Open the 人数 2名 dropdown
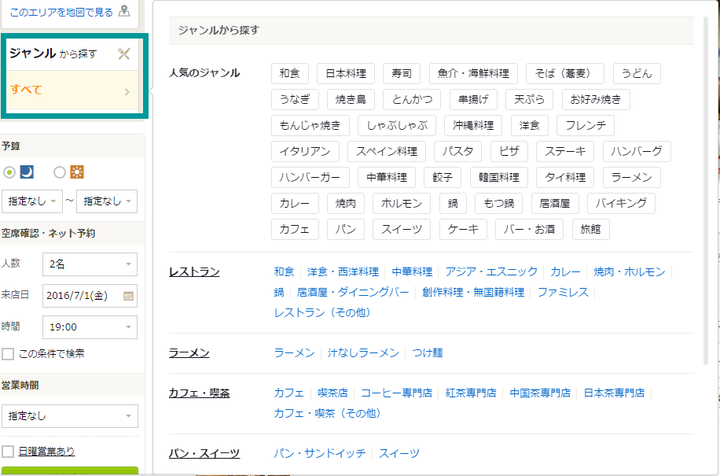The image size is (720, 476). click(90, 264)
